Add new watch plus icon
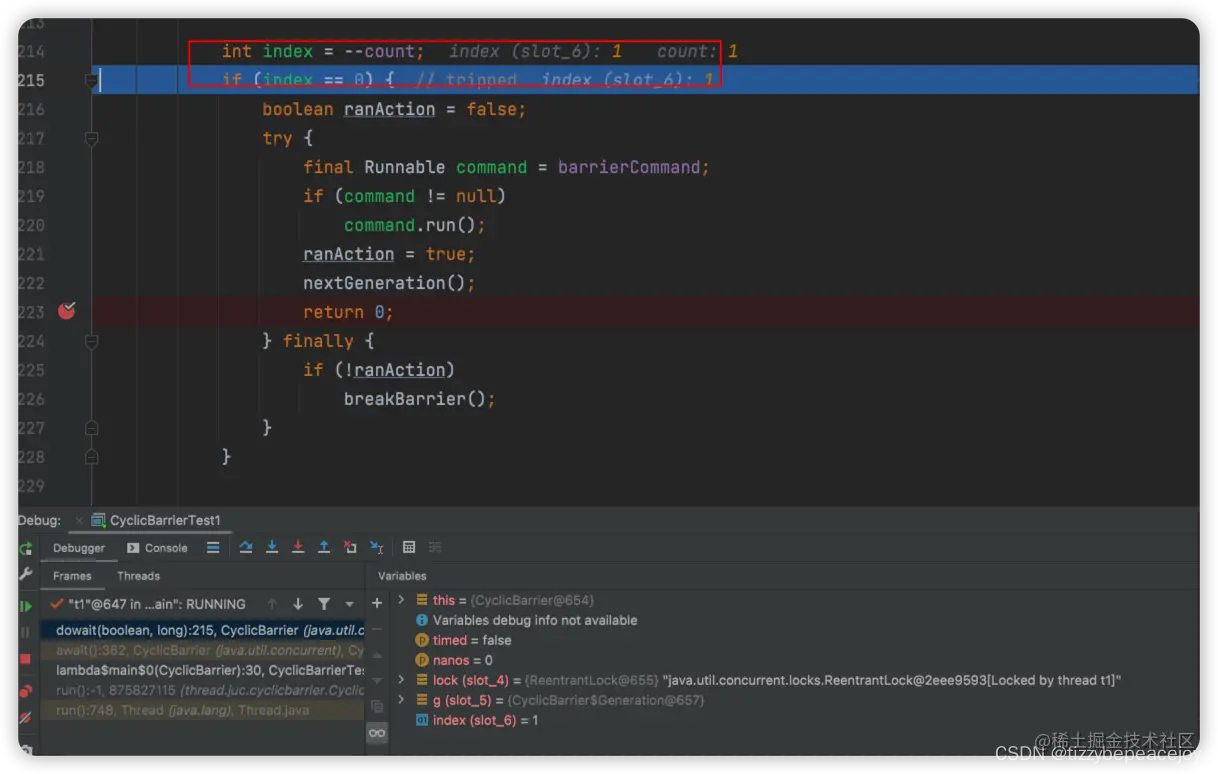This screenshot has height=774, width=1218. (x=377, y=603)
